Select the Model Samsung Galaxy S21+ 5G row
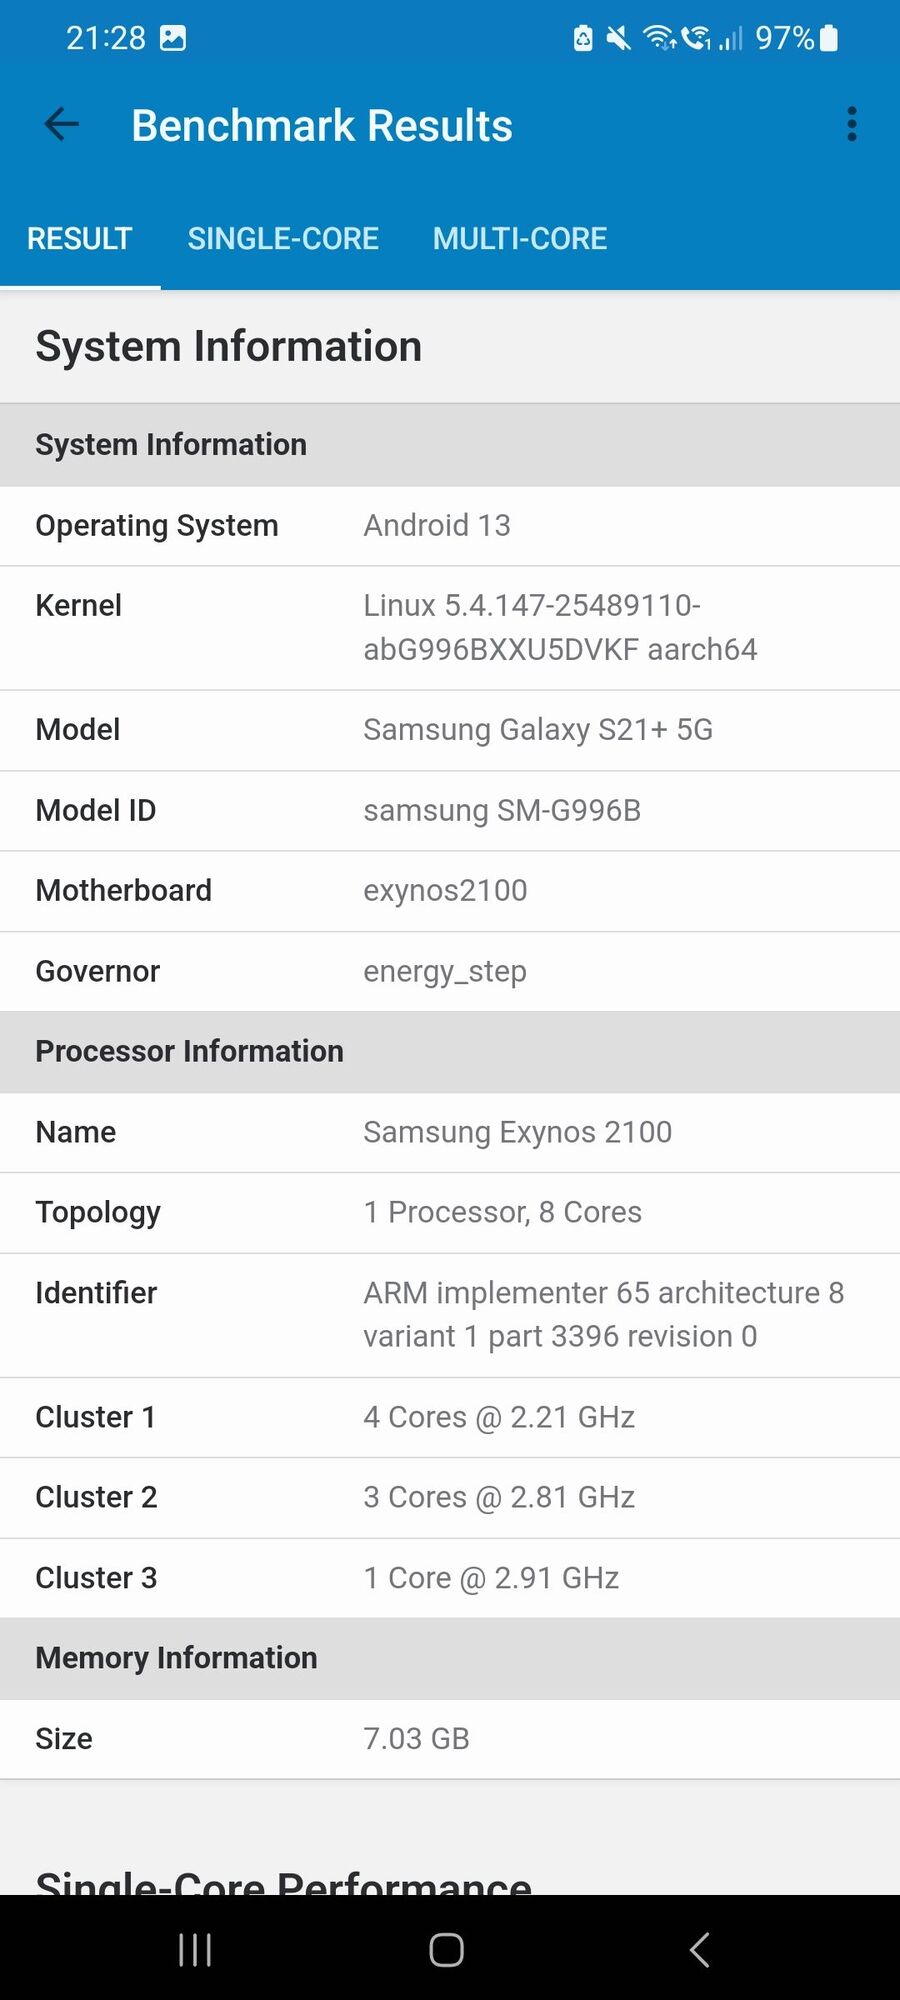Image resolution: width=900 pixels, height=2000 pixels. click(x=450, y=730)
